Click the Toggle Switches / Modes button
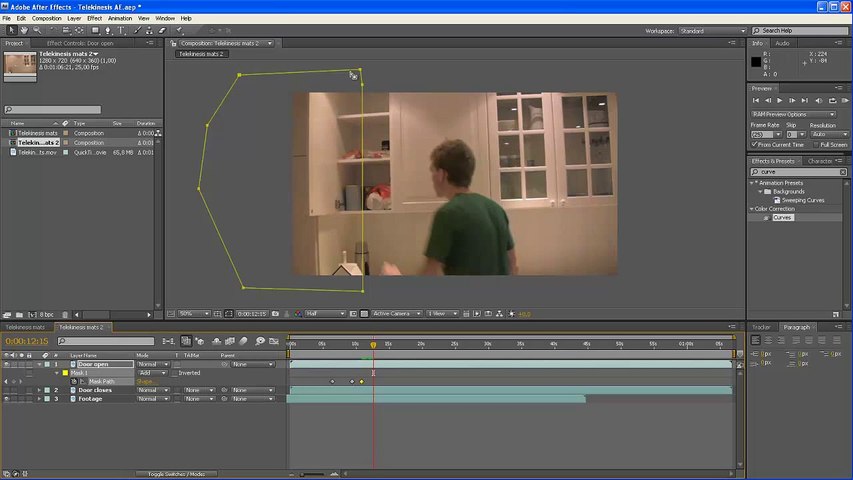853x480 pixels. pos(176,473)
